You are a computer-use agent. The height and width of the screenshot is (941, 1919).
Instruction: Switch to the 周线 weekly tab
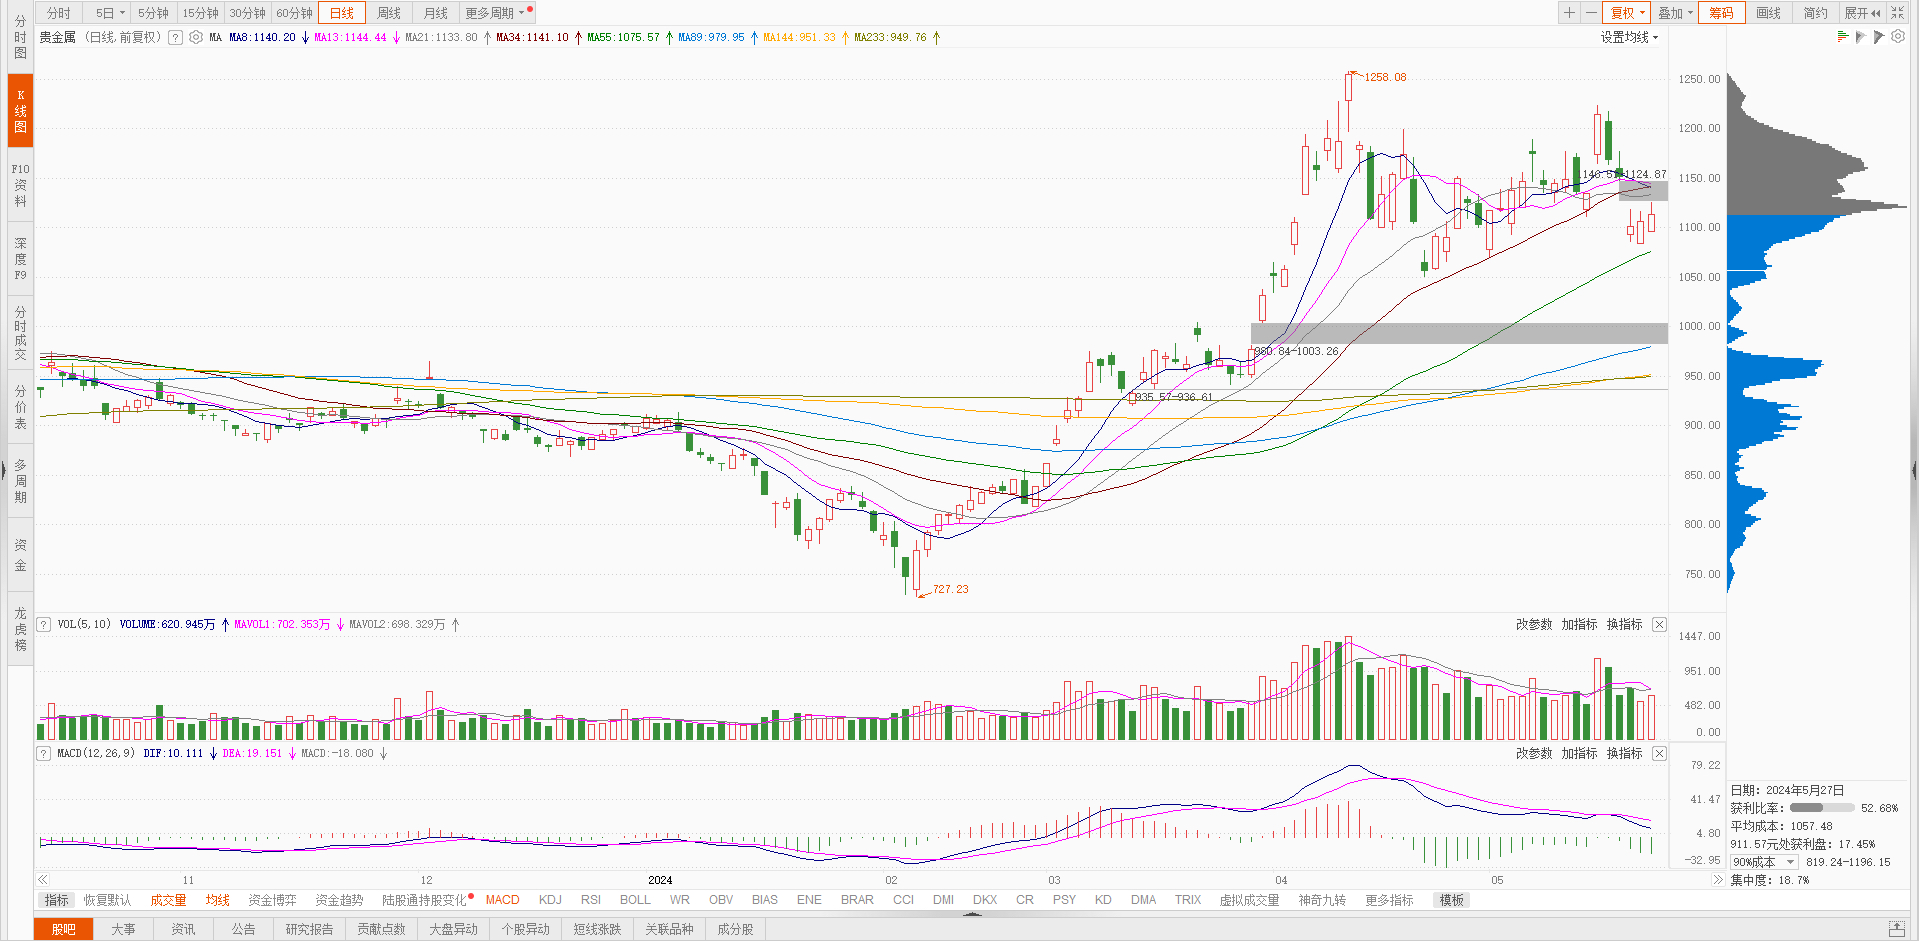point(389,13)
